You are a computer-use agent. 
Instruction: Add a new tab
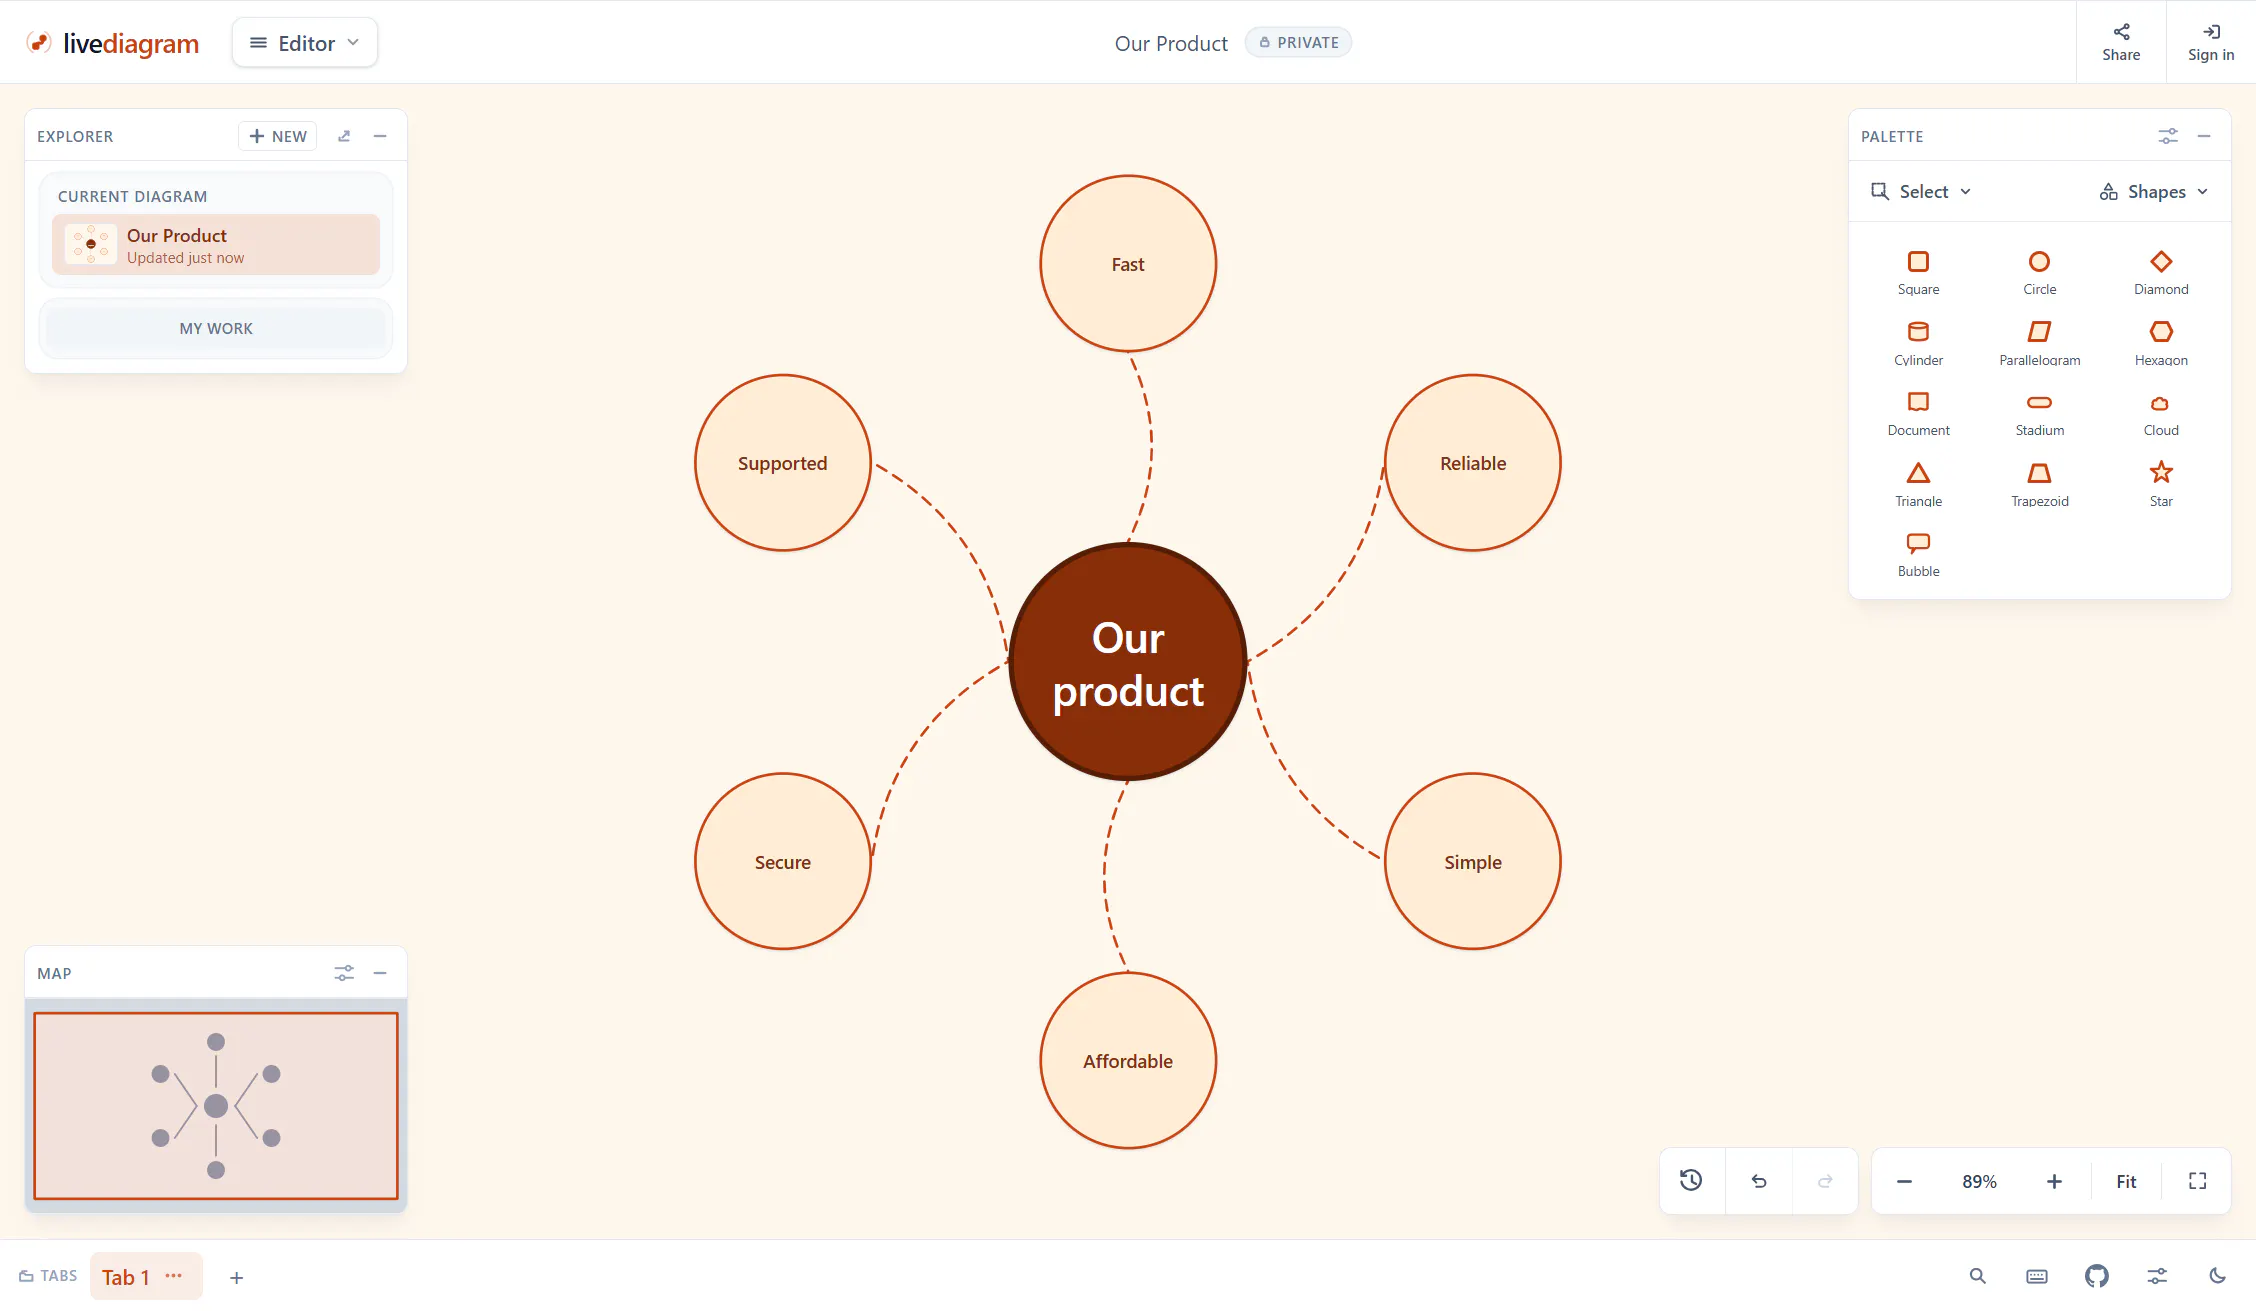click(x=237, y=1277)
